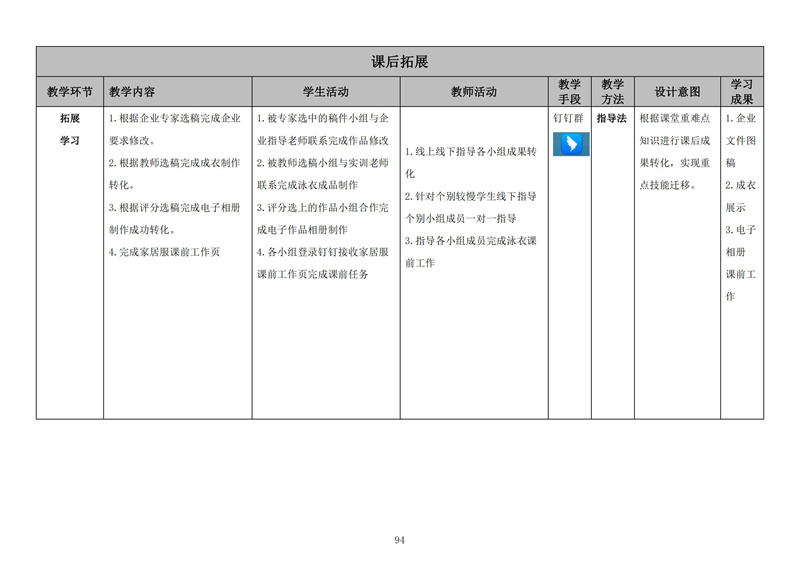800x565 pixels.
Task: Click line '3. 根据评分选稿完成电子相册'
Action: click(x=174, y=207)
